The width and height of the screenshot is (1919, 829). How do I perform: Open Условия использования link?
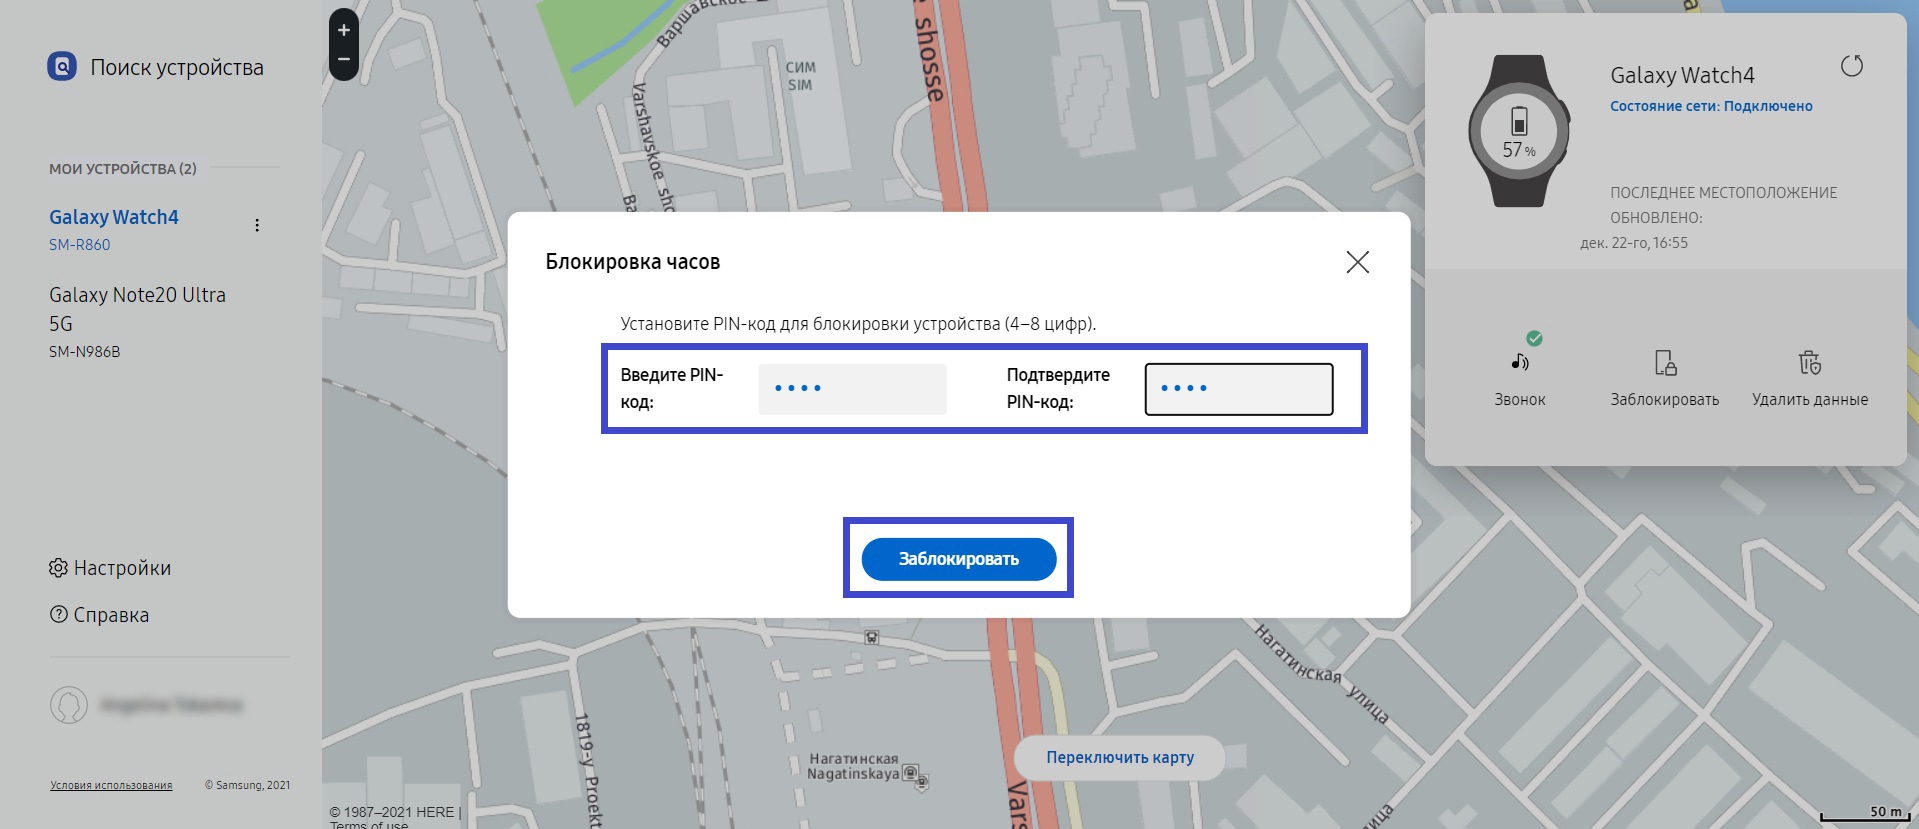click(111, 786)
